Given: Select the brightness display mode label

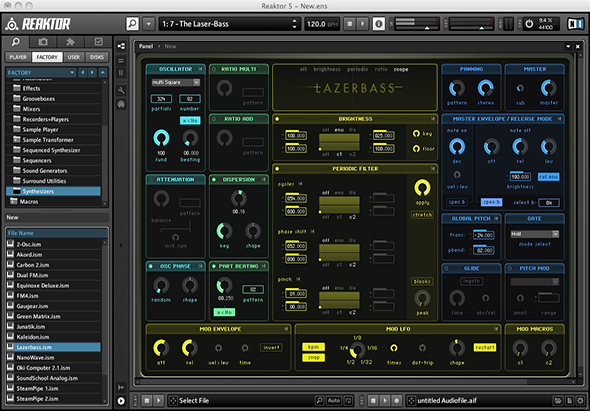Looking at the screenshot, I should coord(327,69).
